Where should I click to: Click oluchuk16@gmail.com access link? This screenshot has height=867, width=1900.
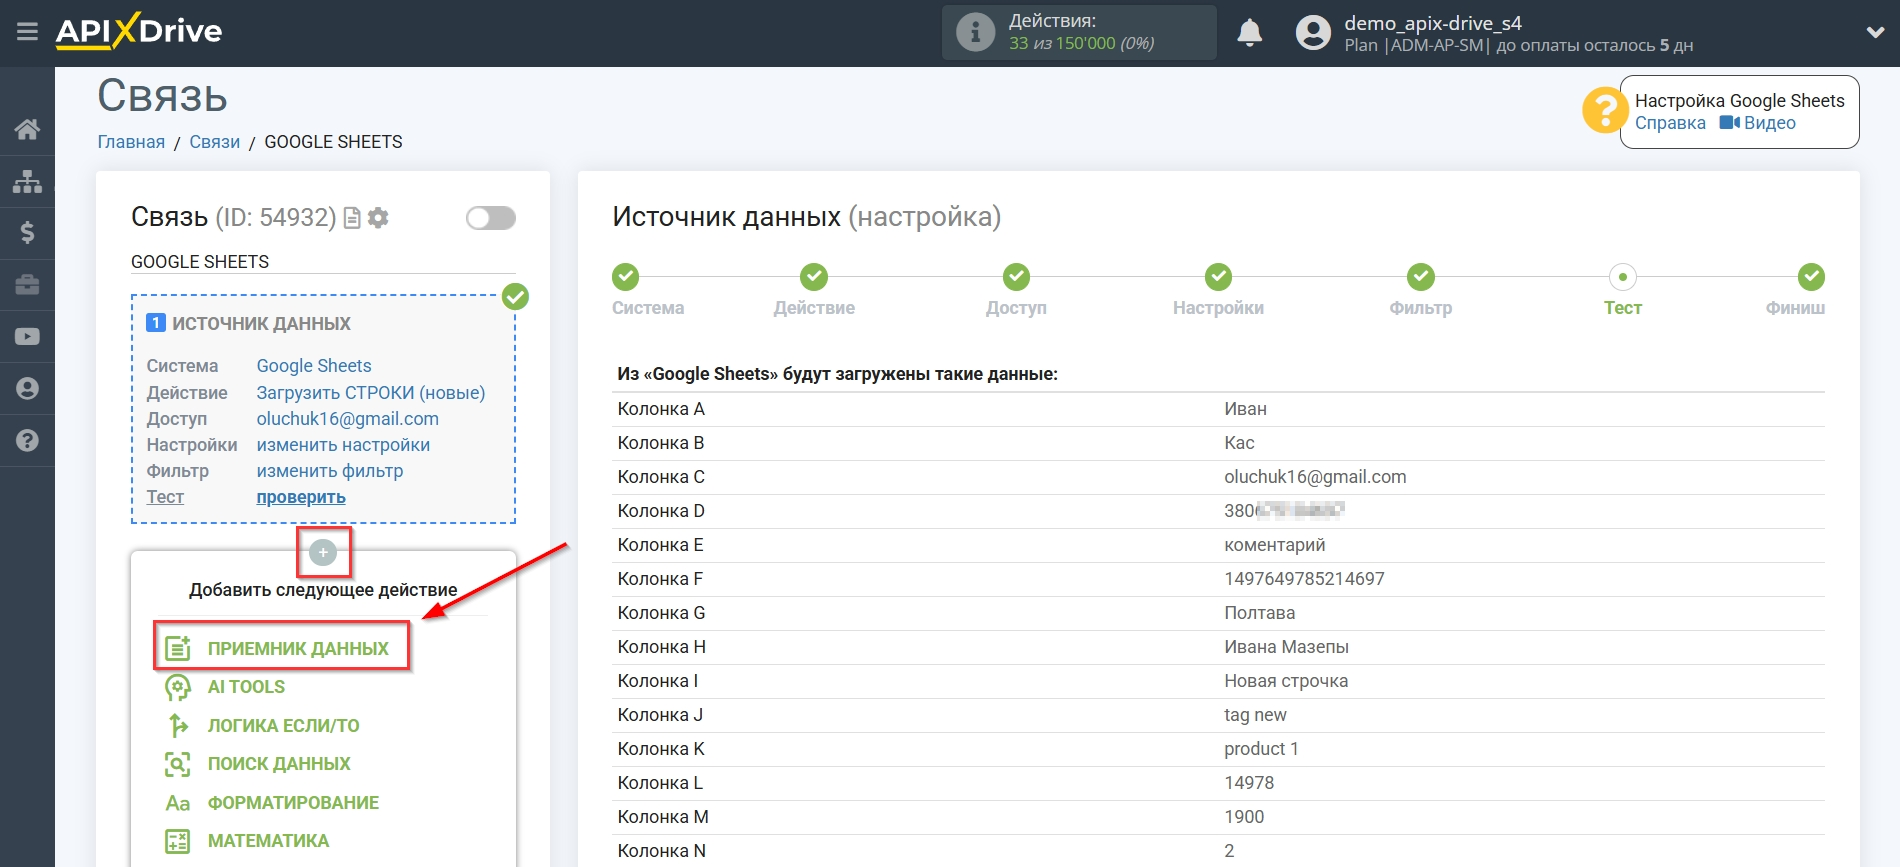(348, 419)
